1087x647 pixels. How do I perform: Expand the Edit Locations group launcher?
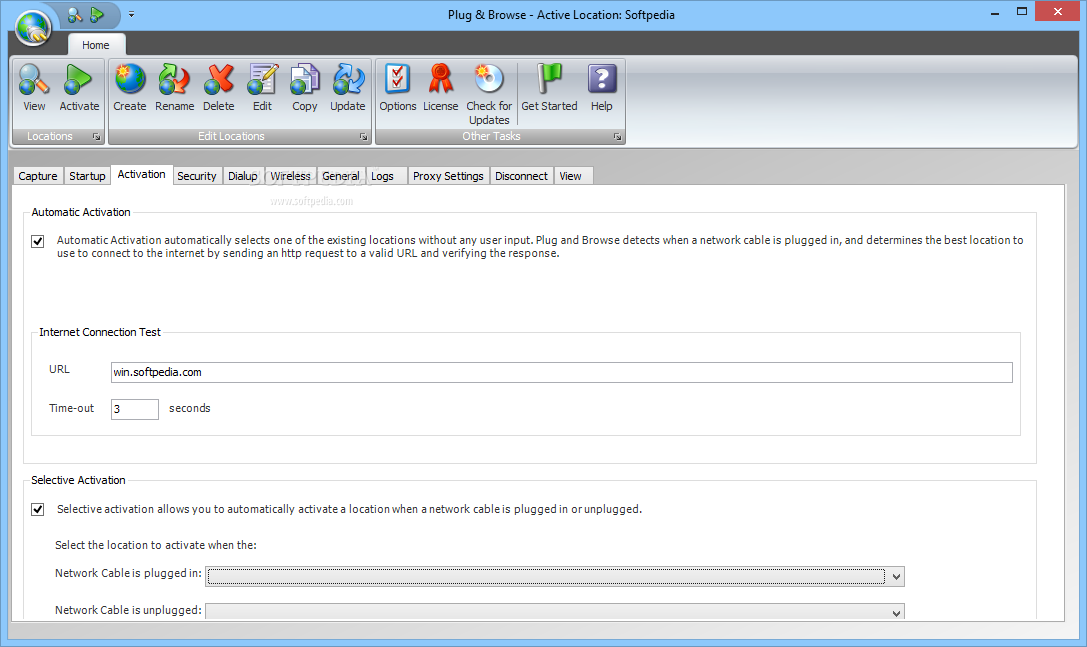click(363, 137)
